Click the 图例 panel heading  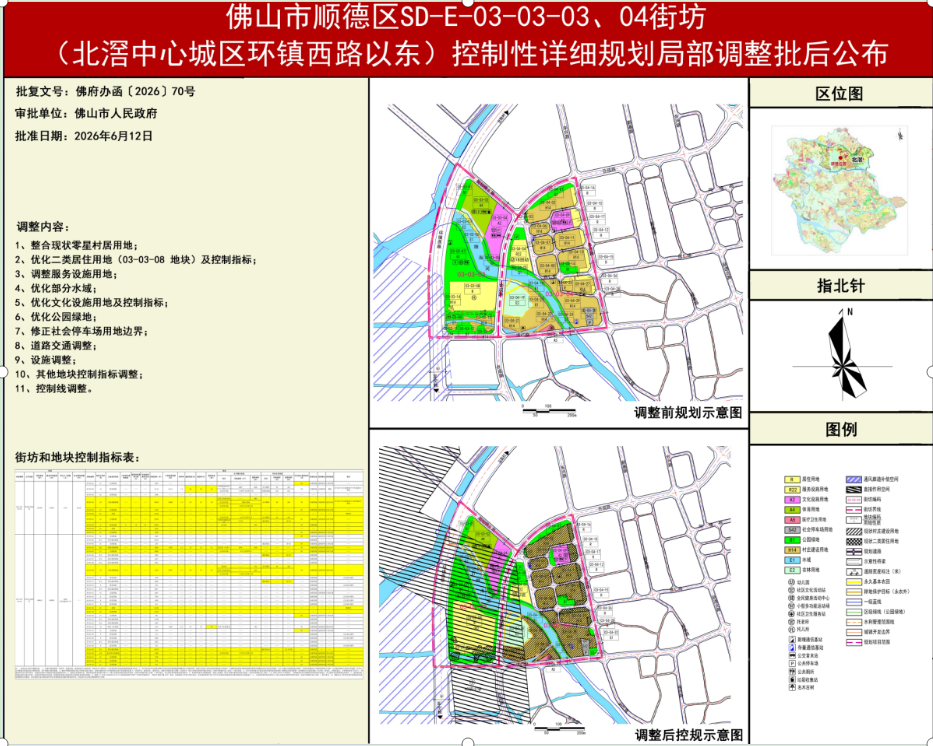pos(841,429)
